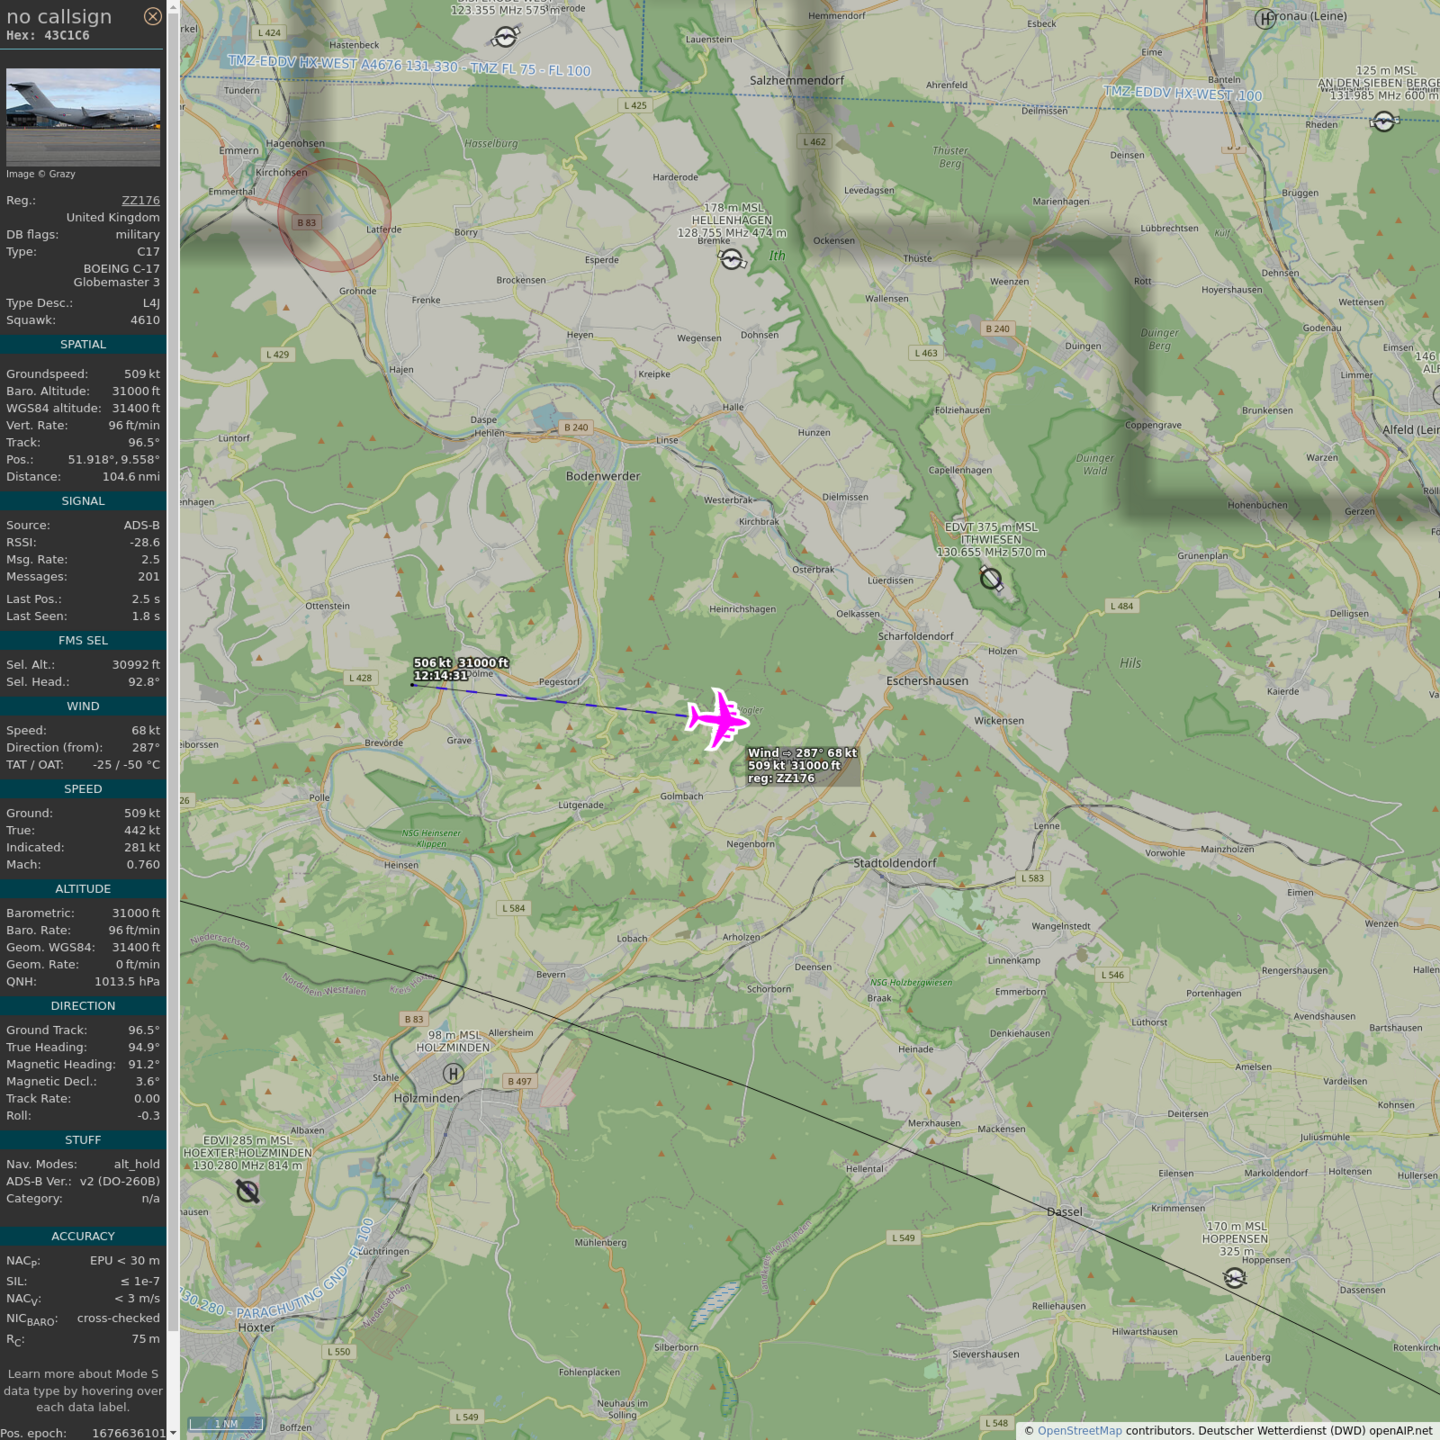The height and width of the screenshot is (1440, 1440).
Task: Select the Holzminden helipad H icon
Action: click(453, 1074)
